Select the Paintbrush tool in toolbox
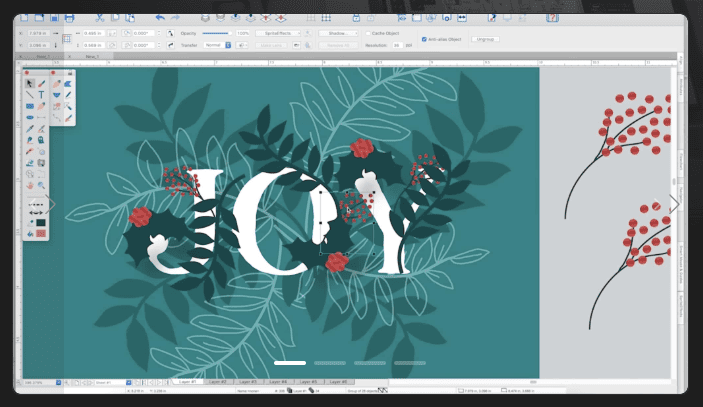 pos(41,83)
